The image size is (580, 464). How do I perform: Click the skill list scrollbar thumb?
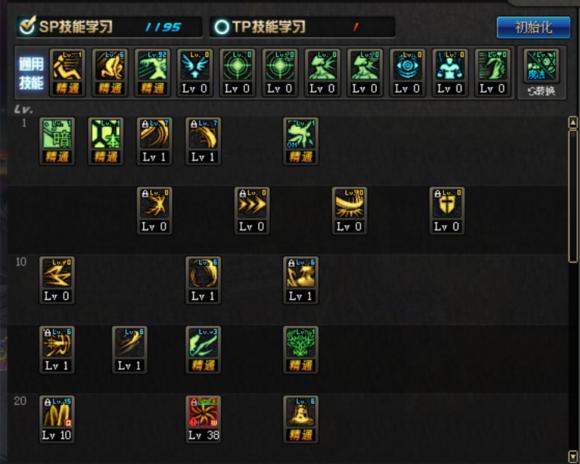click(x=573, y=196)
